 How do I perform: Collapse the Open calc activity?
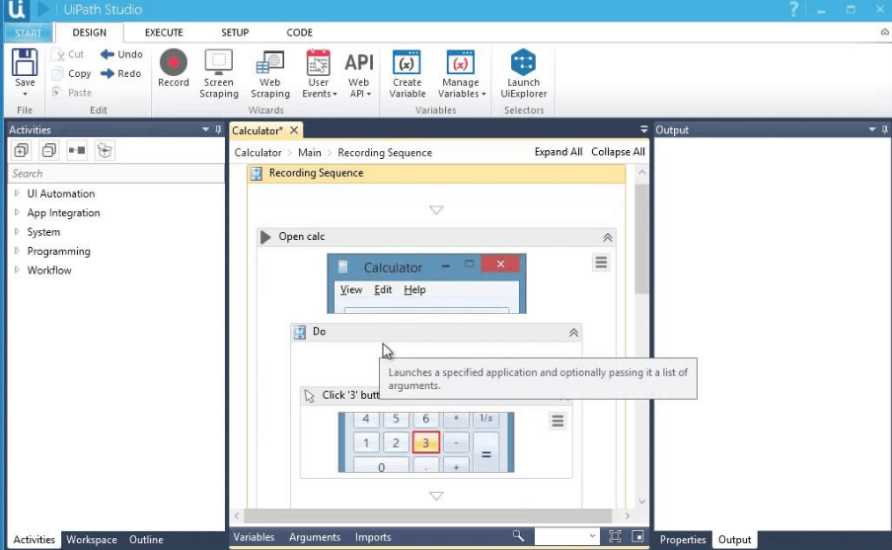coord(608,237)
